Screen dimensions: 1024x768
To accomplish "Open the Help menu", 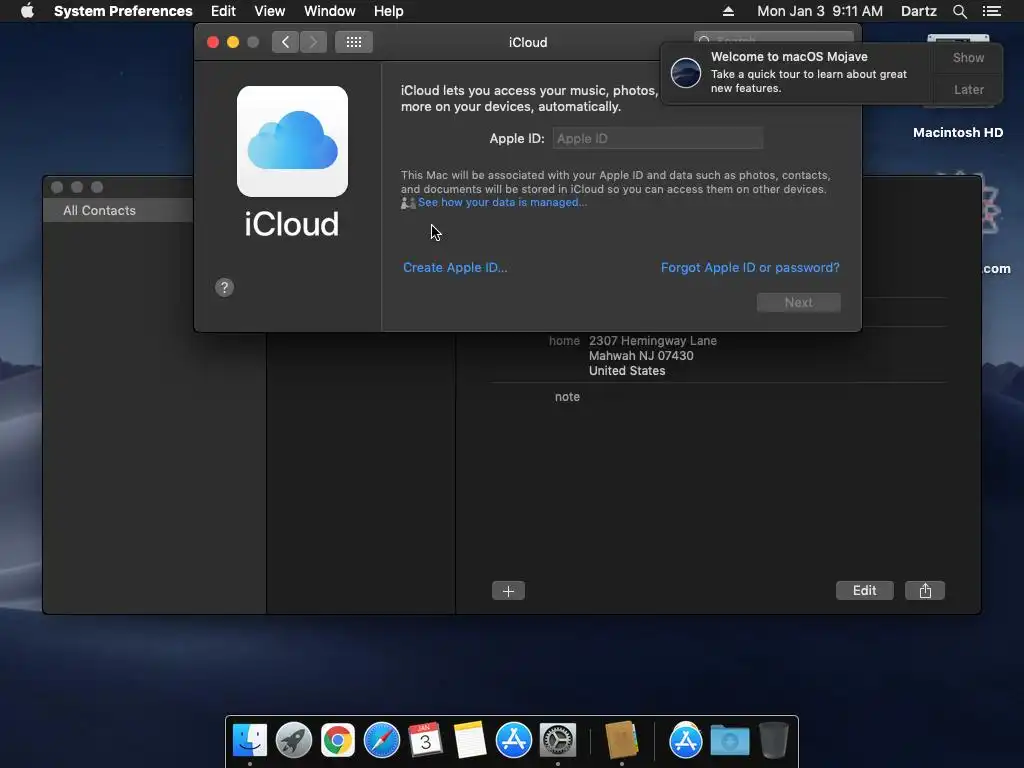I will click(x=388, y=11).
